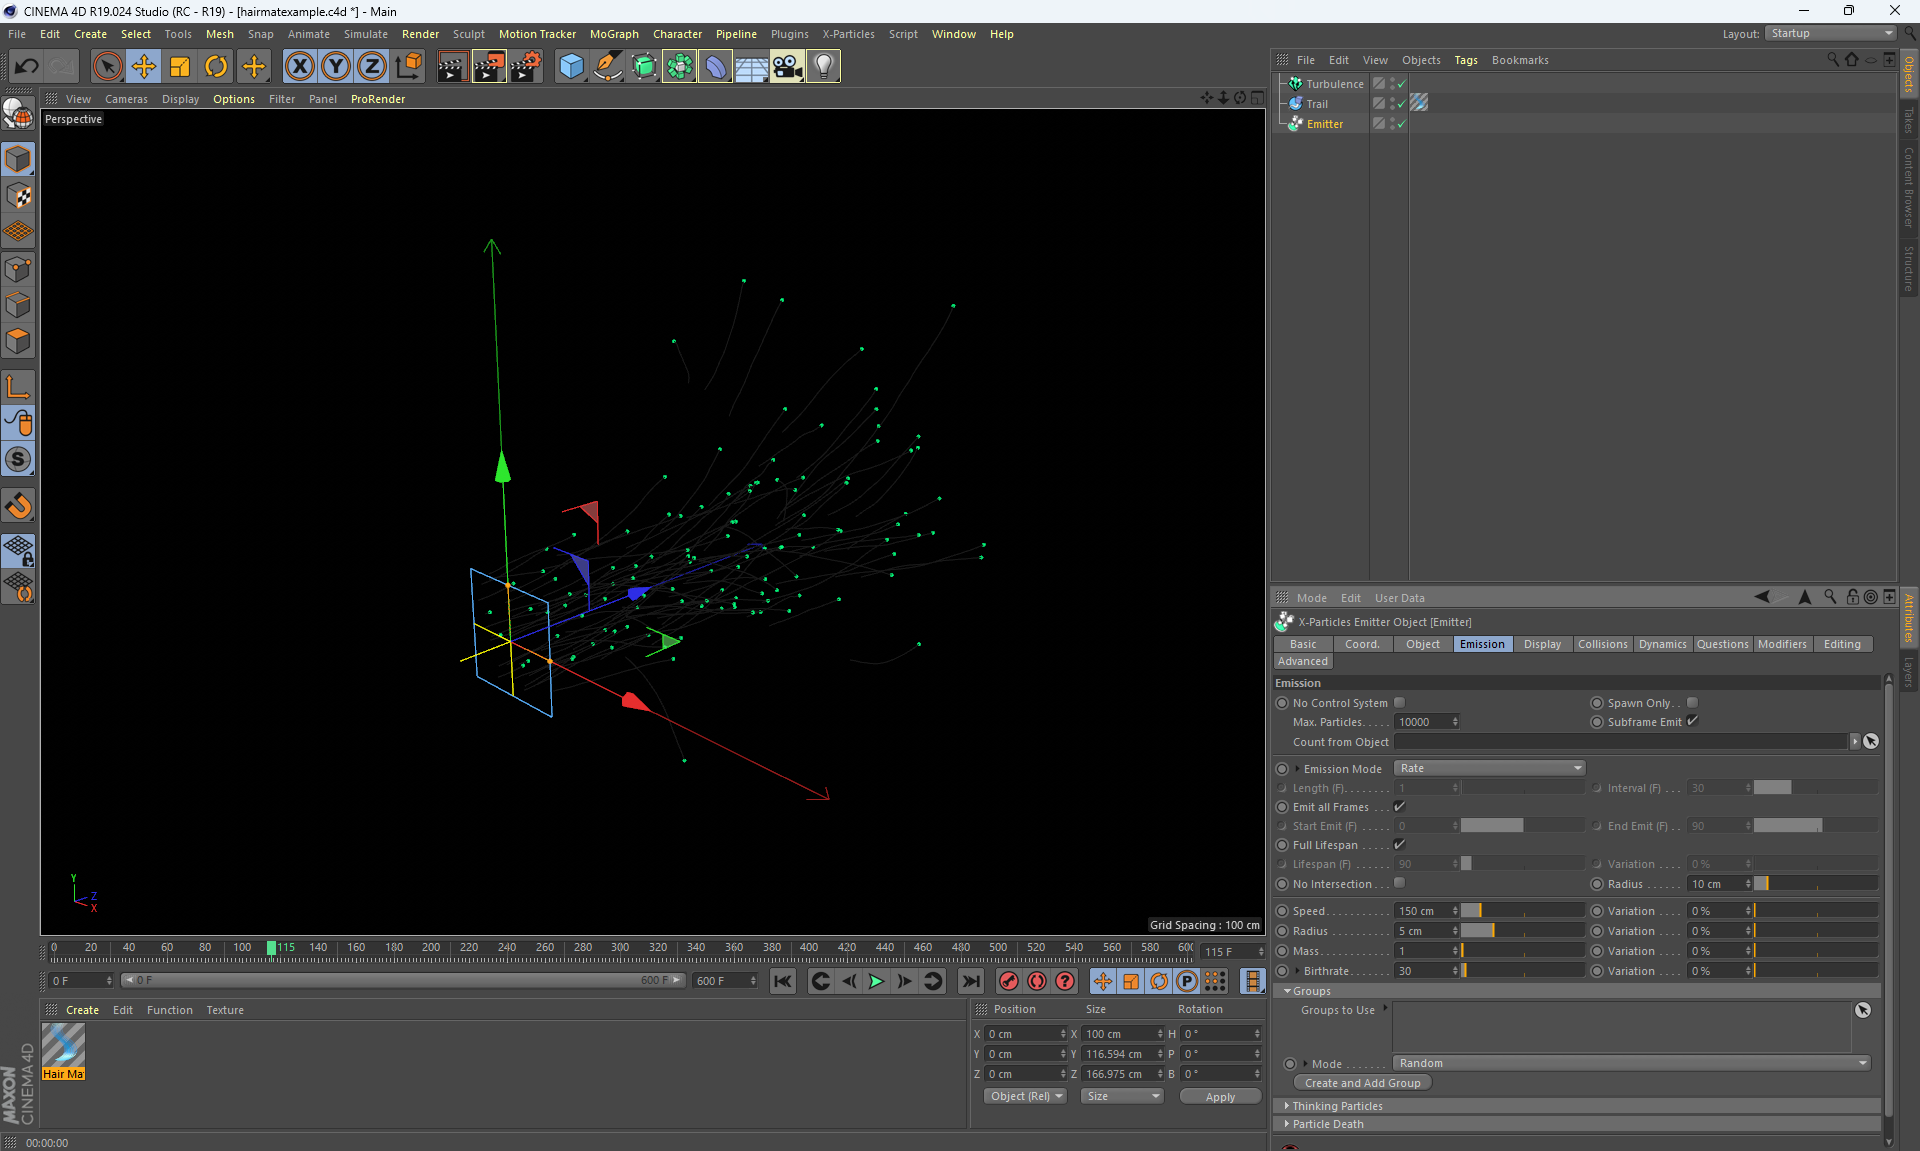This screenshot has height=1151, width=1920.
Task: Open the X-Particles menu
Action: click(848, 34)
